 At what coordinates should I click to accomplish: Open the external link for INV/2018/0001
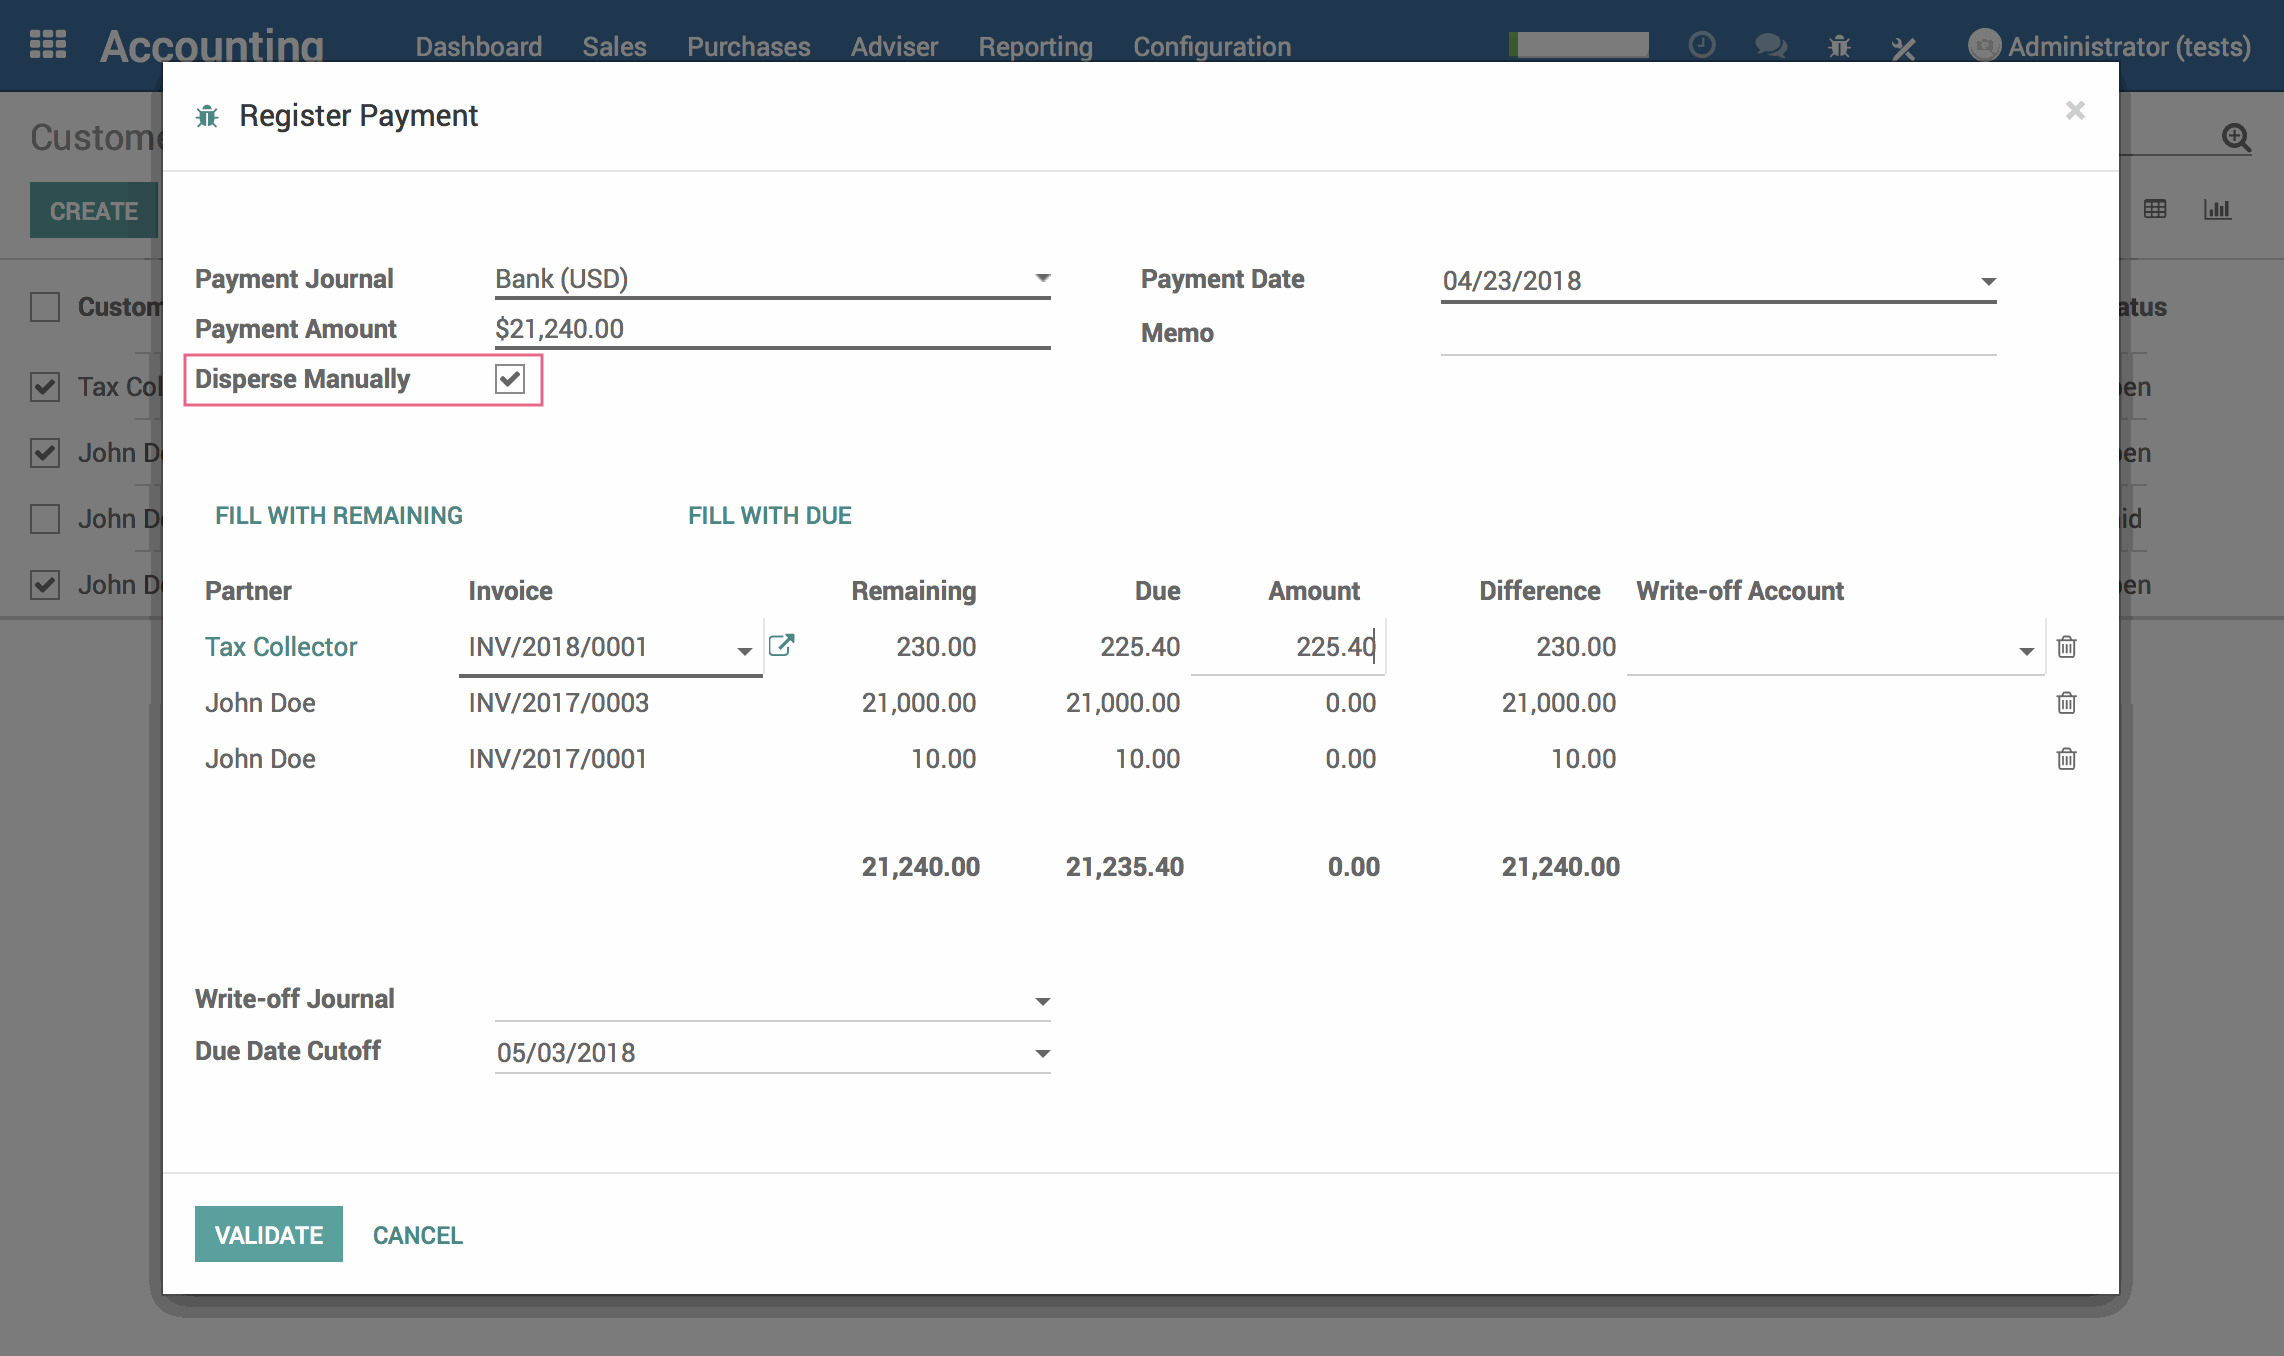coord(781,645)
